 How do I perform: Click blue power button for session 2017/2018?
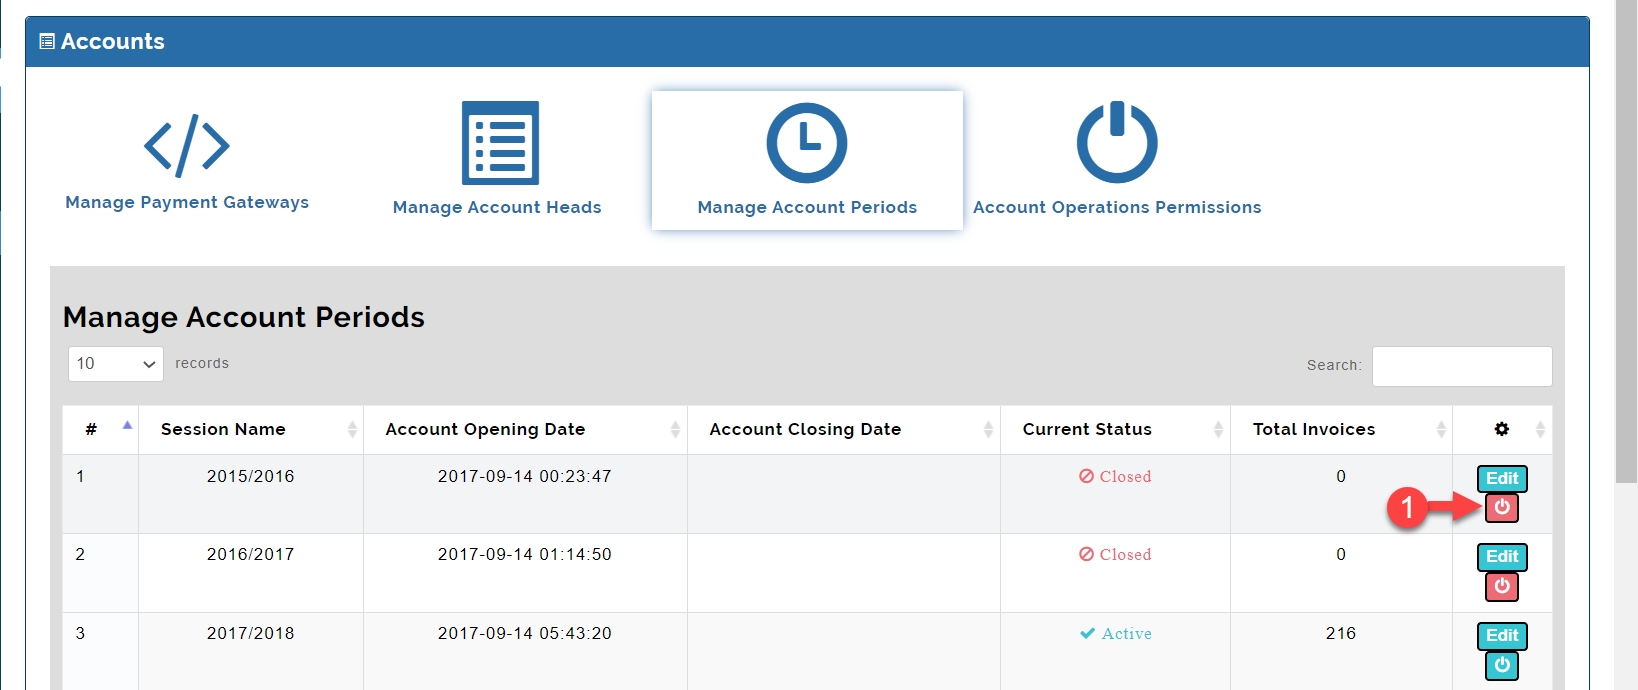coord(1502,666)
